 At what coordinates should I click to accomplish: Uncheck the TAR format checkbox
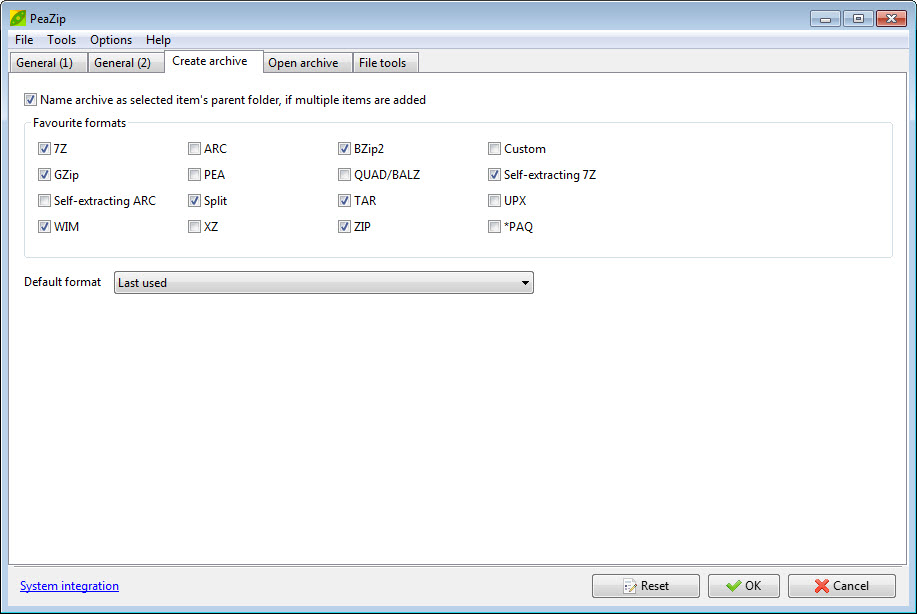pyautogui.click(x=344, y=201)
